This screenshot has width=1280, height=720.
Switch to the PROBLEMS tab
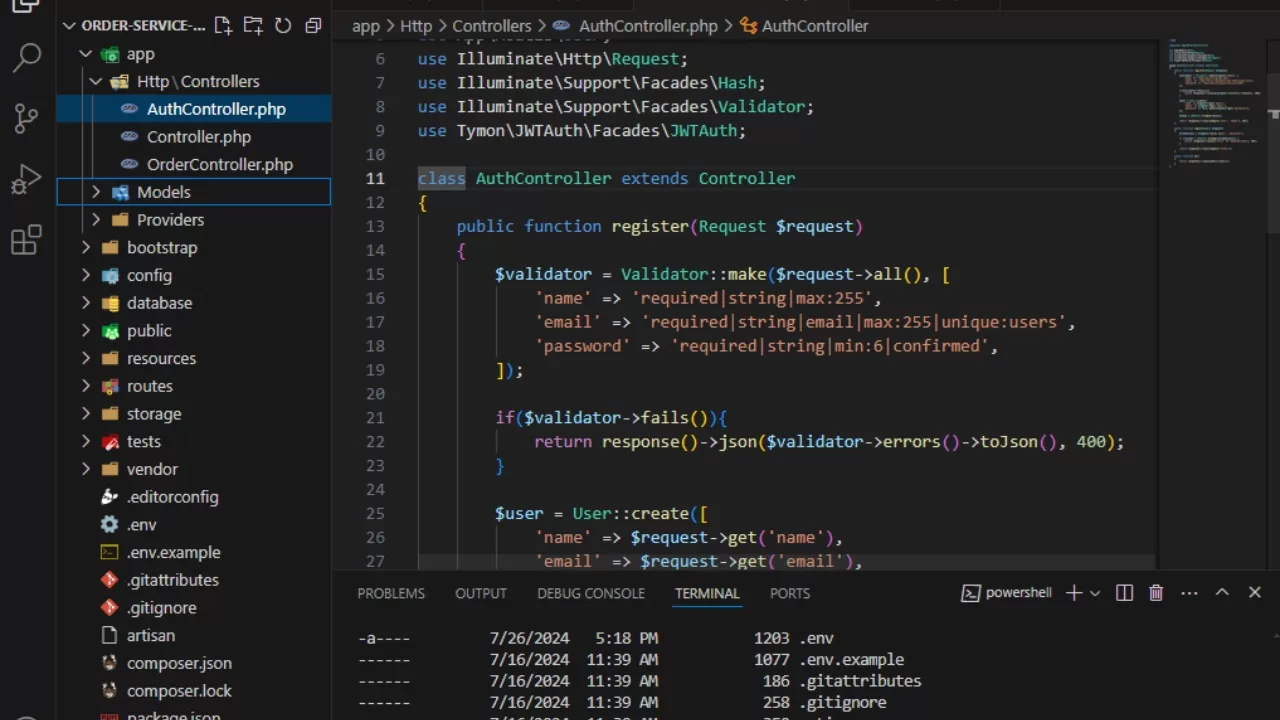(x=391, y=593)
